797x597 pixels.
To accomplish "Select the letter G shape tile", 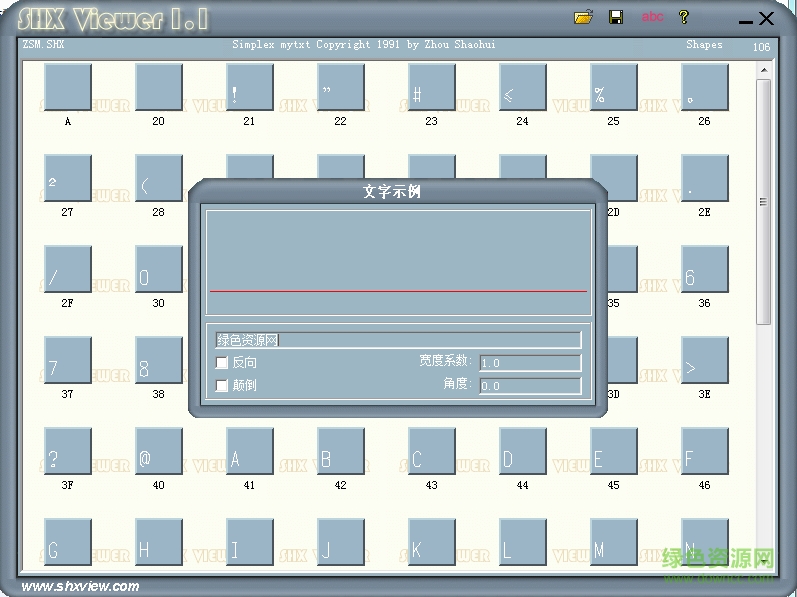I will tap(68, 542).
